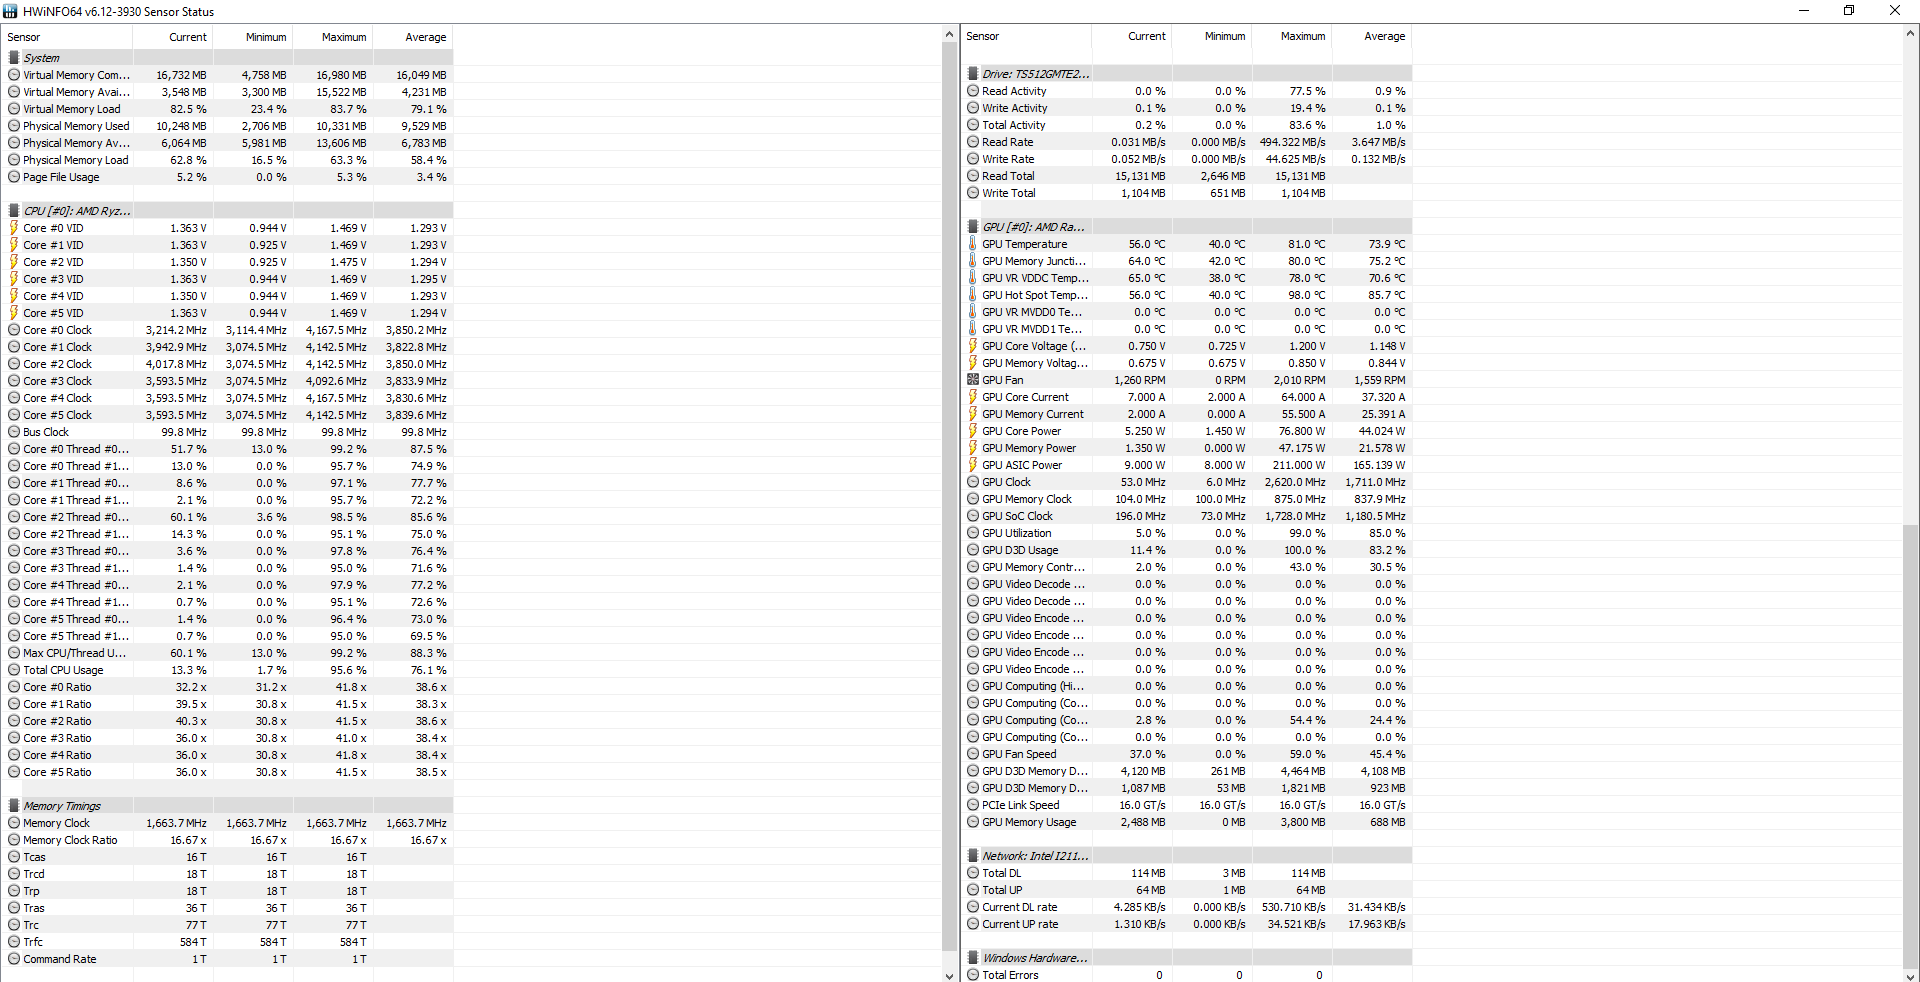The height and width of the screenshot is (982, 1920).
Task: Click the thermometer icon beside GPU Temperature
Action: click(972, 244)
